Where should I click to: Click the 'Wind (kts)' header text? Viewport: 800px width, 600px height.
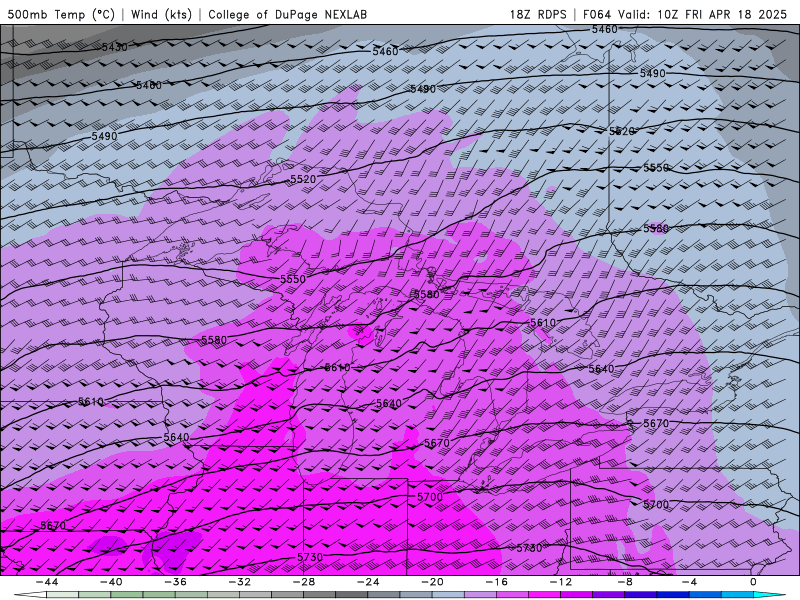point(161,15)
